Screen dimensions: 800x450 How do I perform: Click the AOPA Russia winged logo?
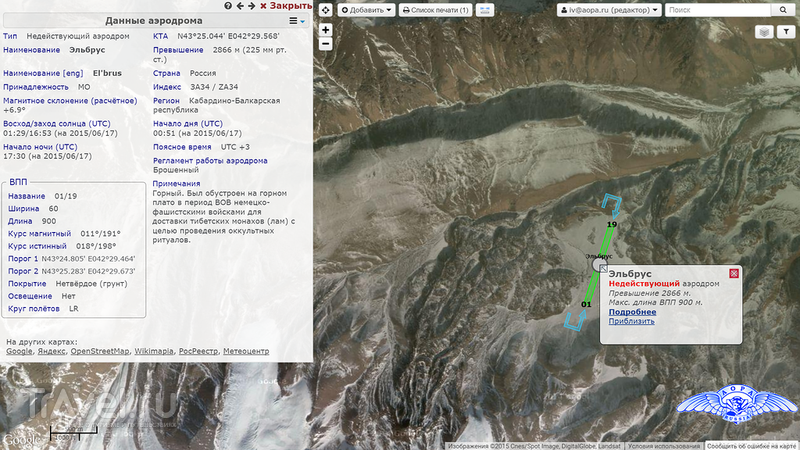click(736, 404)
